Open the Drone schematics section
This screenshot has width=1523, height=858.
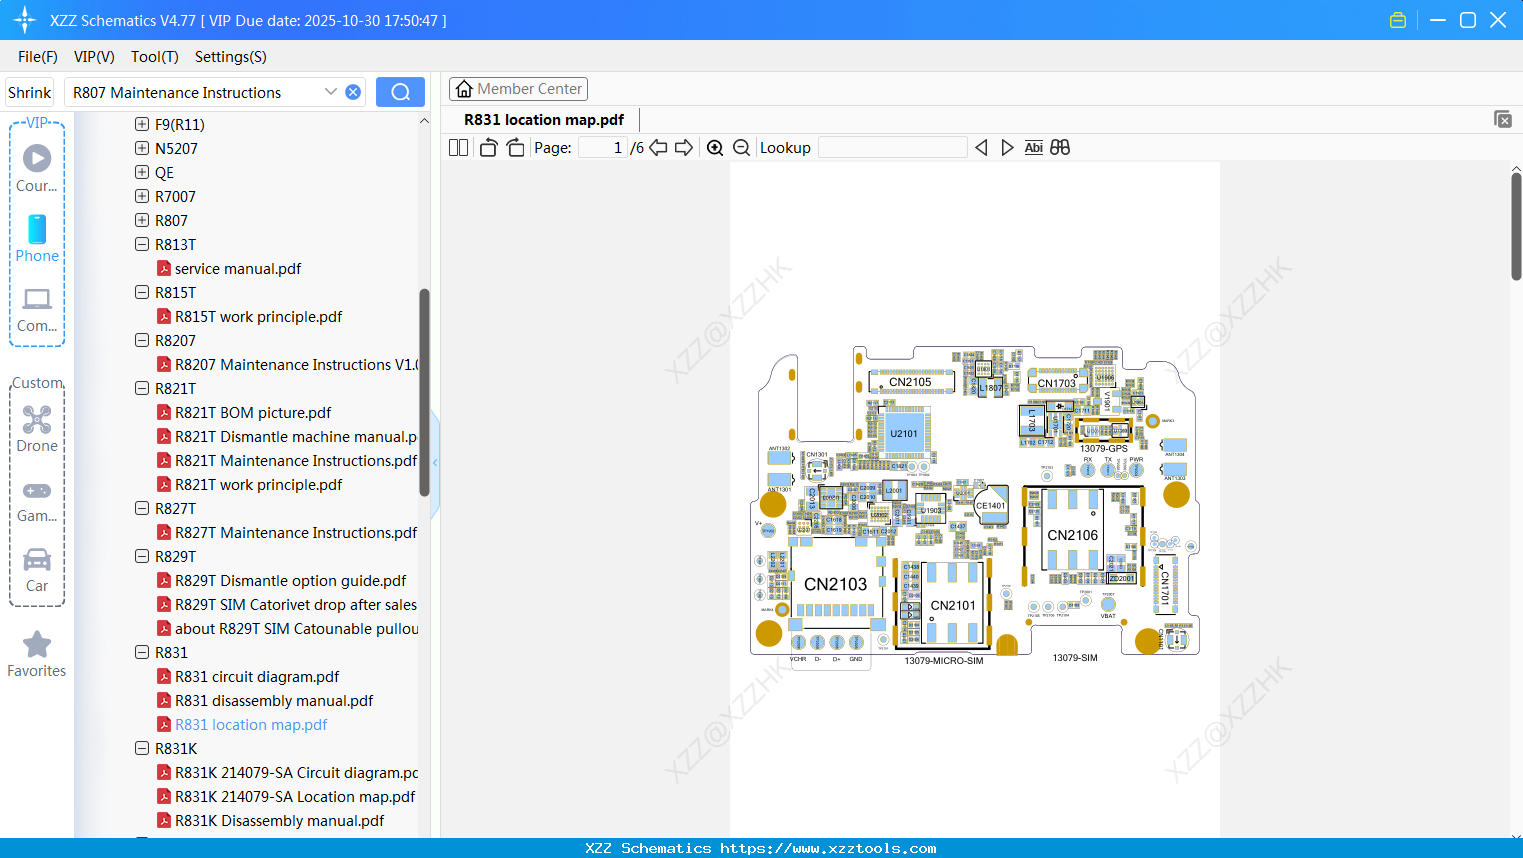[x=36, y=420]
